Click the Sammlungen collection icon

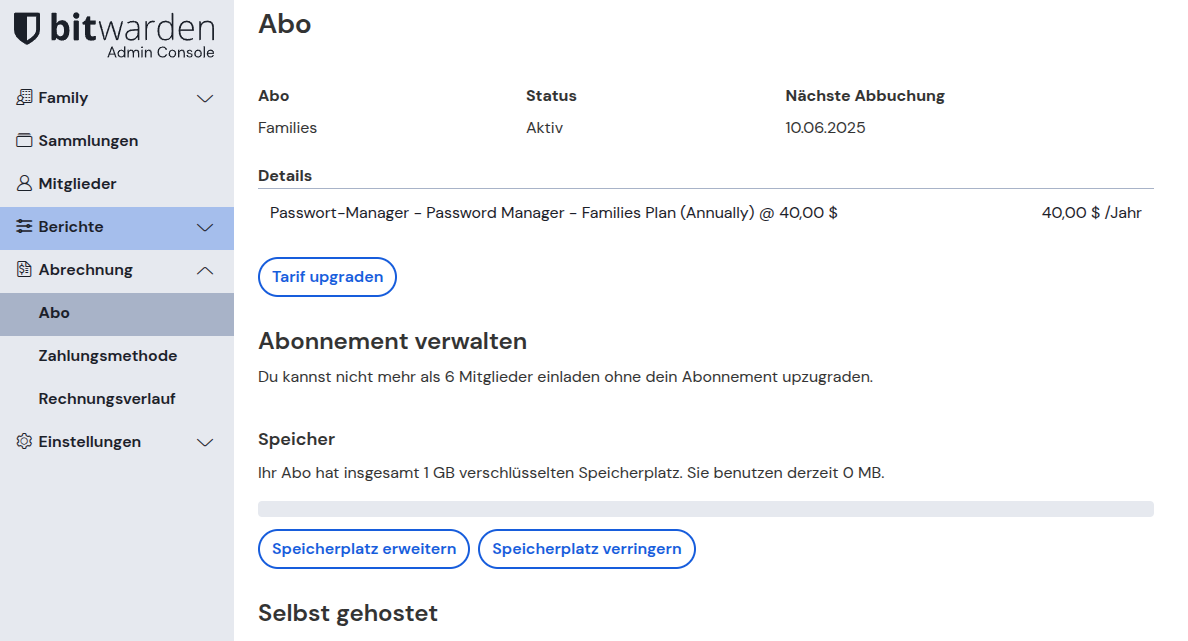tap(24, 141)
